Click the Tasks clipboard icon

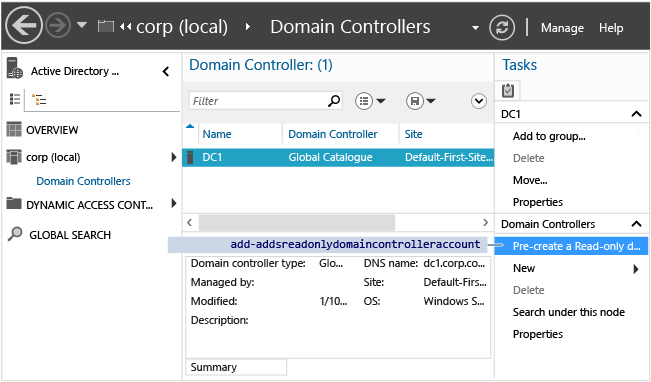(x=508, y=90)
